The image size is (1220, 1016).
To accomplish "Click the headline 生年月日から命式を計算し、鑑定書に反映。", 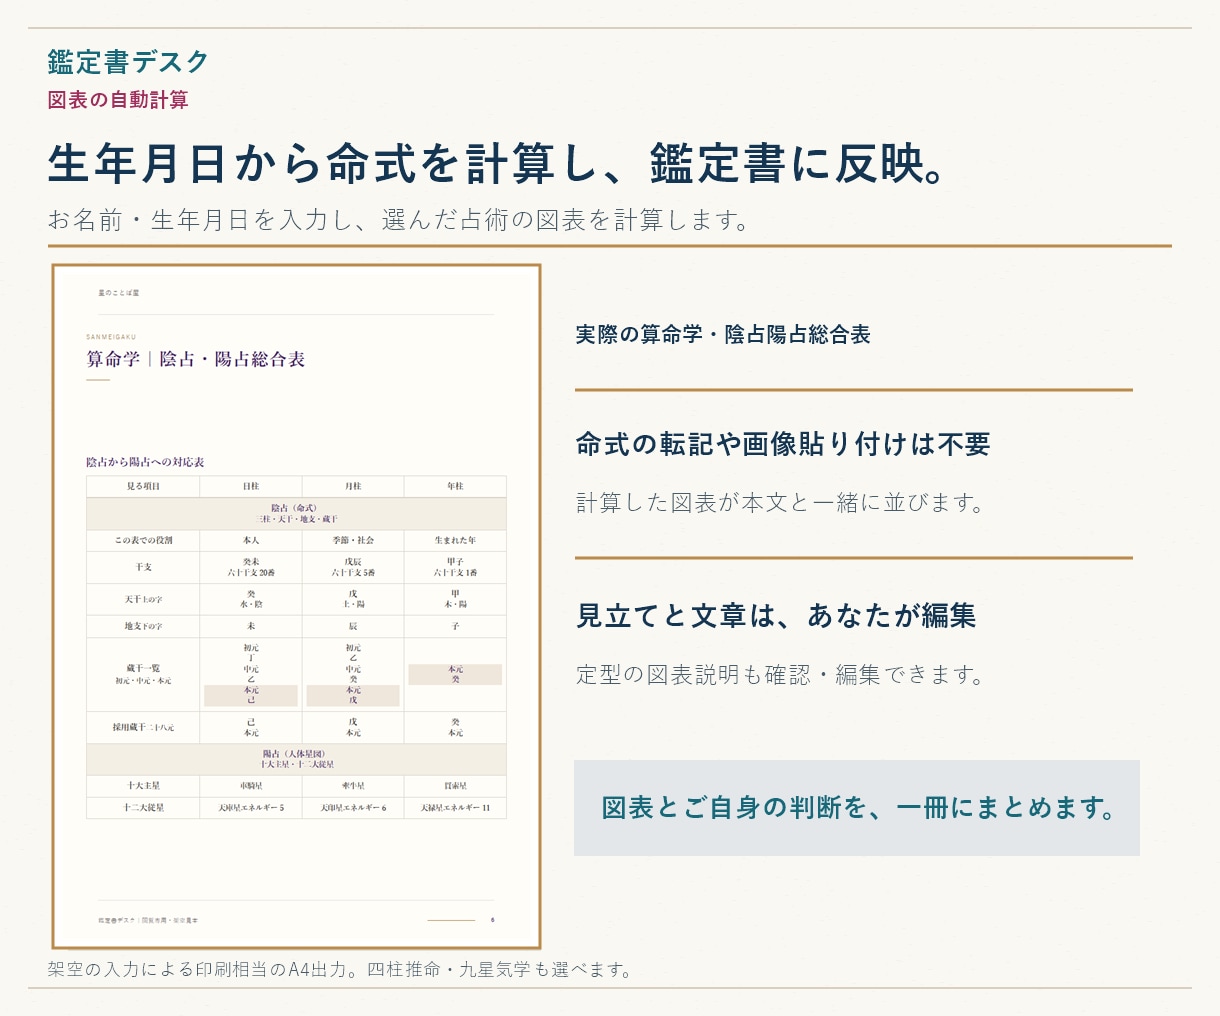I will pyautogui.click(x=497, y=164).
